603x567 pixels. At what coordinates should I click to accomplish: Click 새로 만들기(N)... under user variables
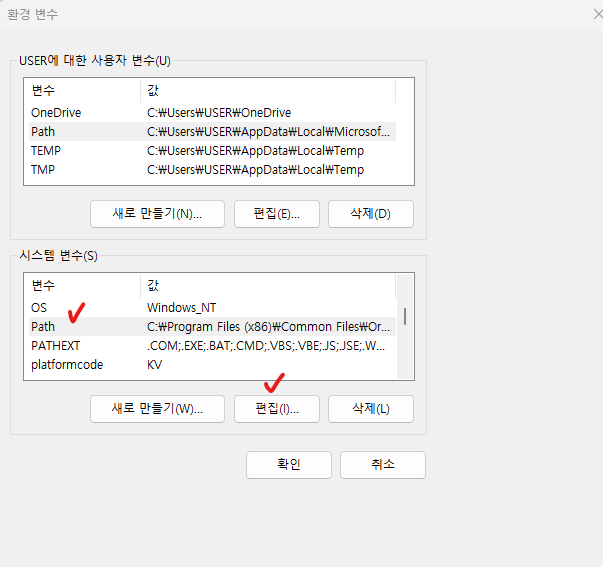(157, 214)
